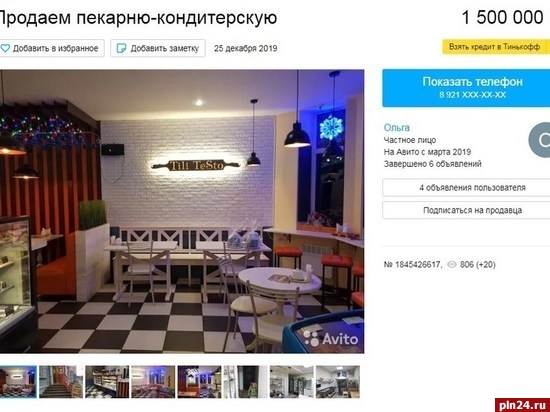The height and width of the screenshot is (412, 550).
Task: Select the fifth thumbnail in gallery
Action: click(199, 382)
